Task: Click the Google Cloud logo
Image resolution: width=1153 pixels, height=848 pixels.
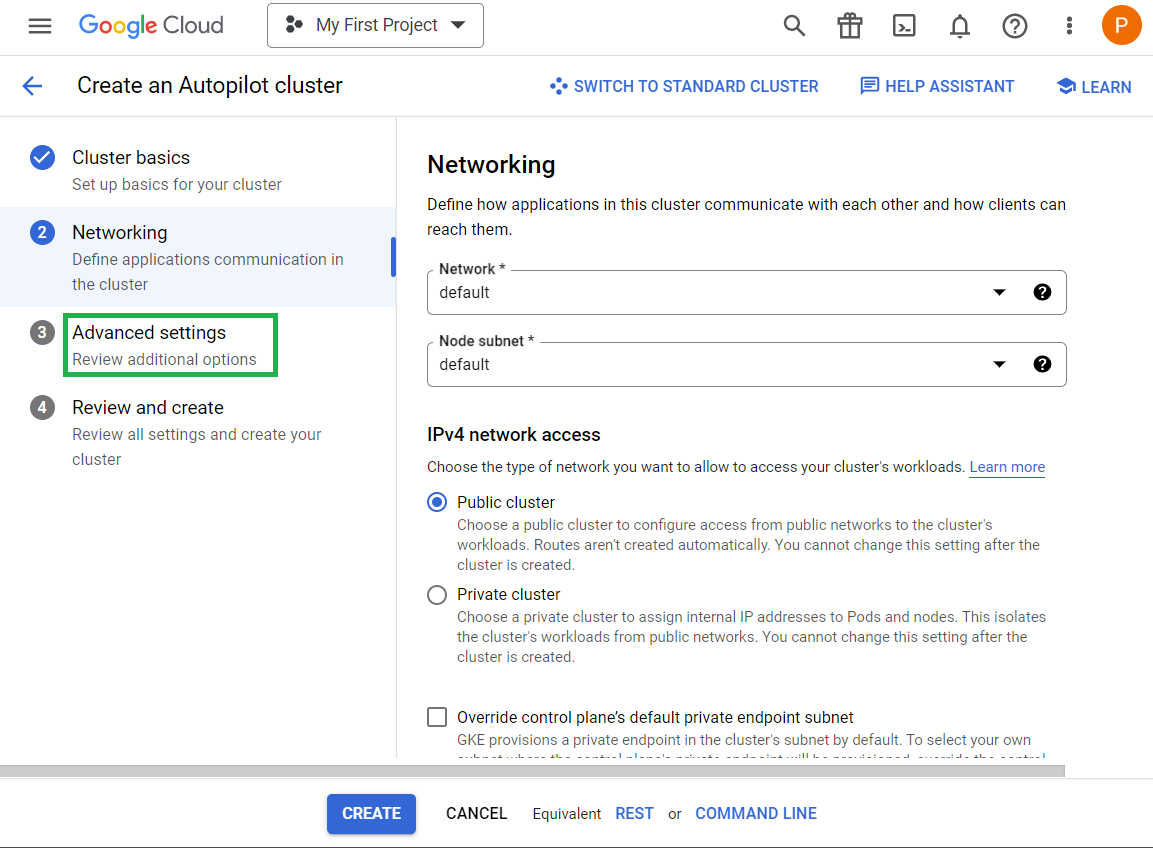Action: 151,26
